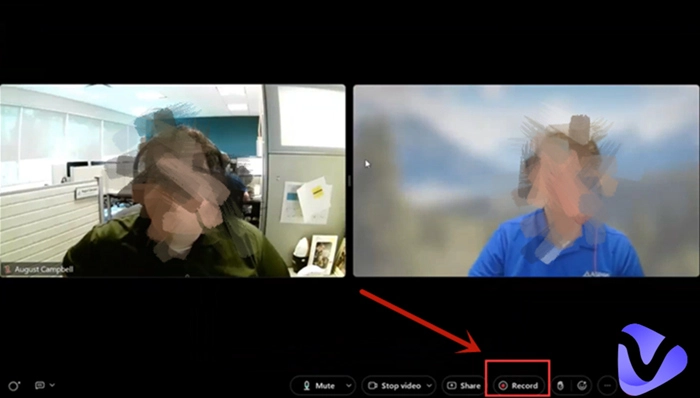Raise hand with the hand icon
The image size is (700, 398).
pyautogui.click(x=560, y=386)
